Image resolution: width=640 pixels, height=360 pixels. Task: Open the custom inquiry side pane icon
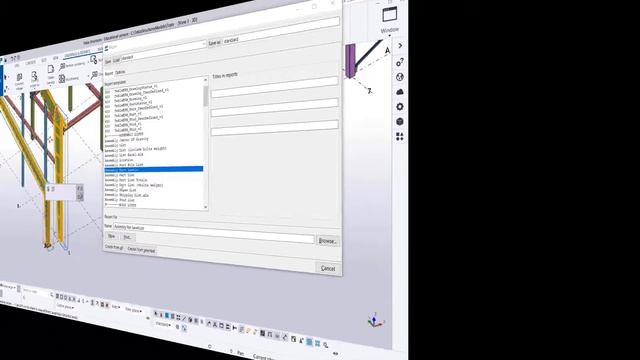coord(400,62)
